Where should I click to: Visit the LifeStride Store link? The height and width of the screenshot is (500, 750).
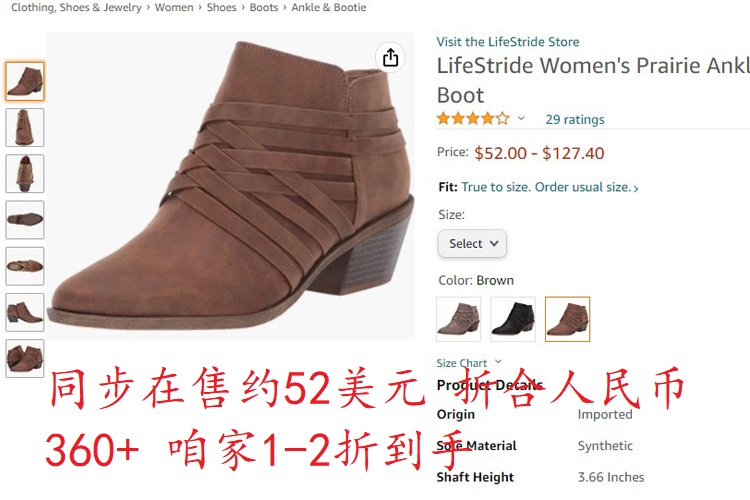click(507, 42)
